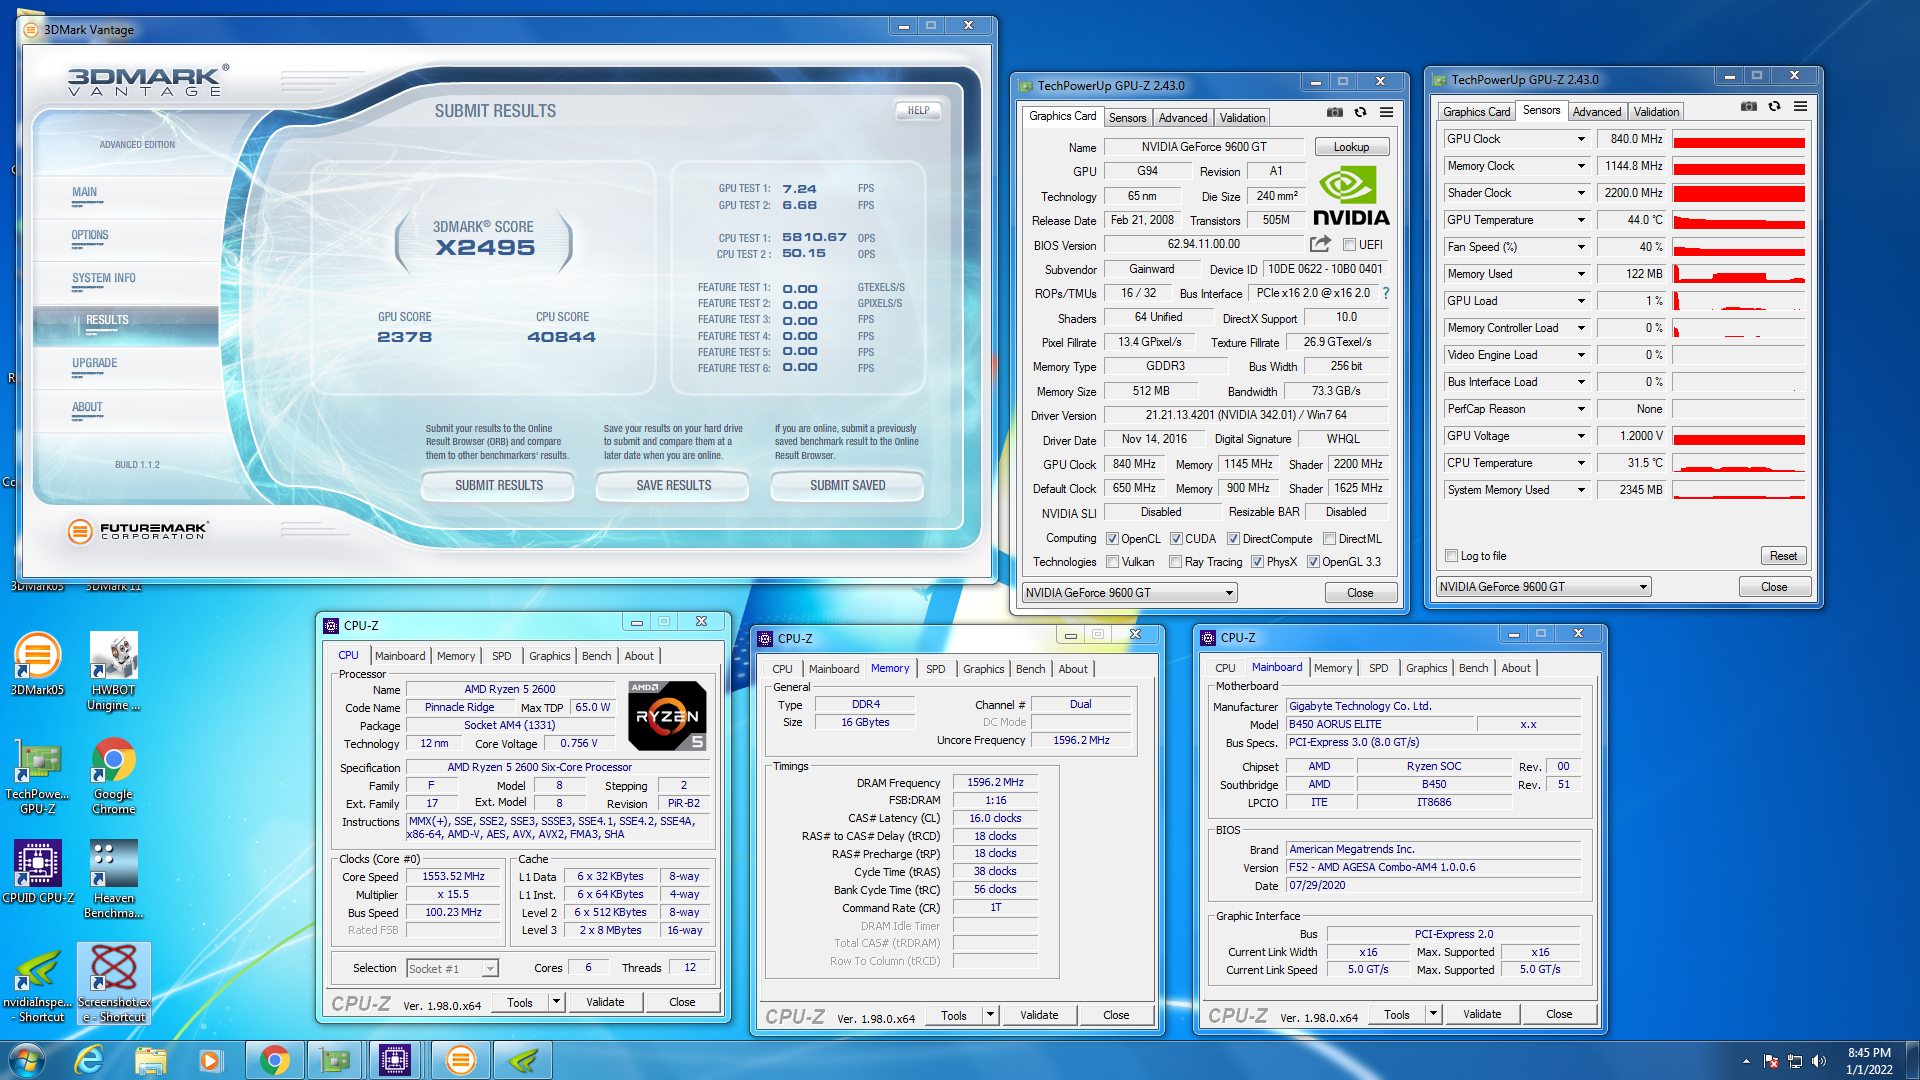The height and width of the screenshot is (1080, 1920).
Task: Open SYSTEM INFO in 3DMark Vantage sidebar
Action: 103,279
